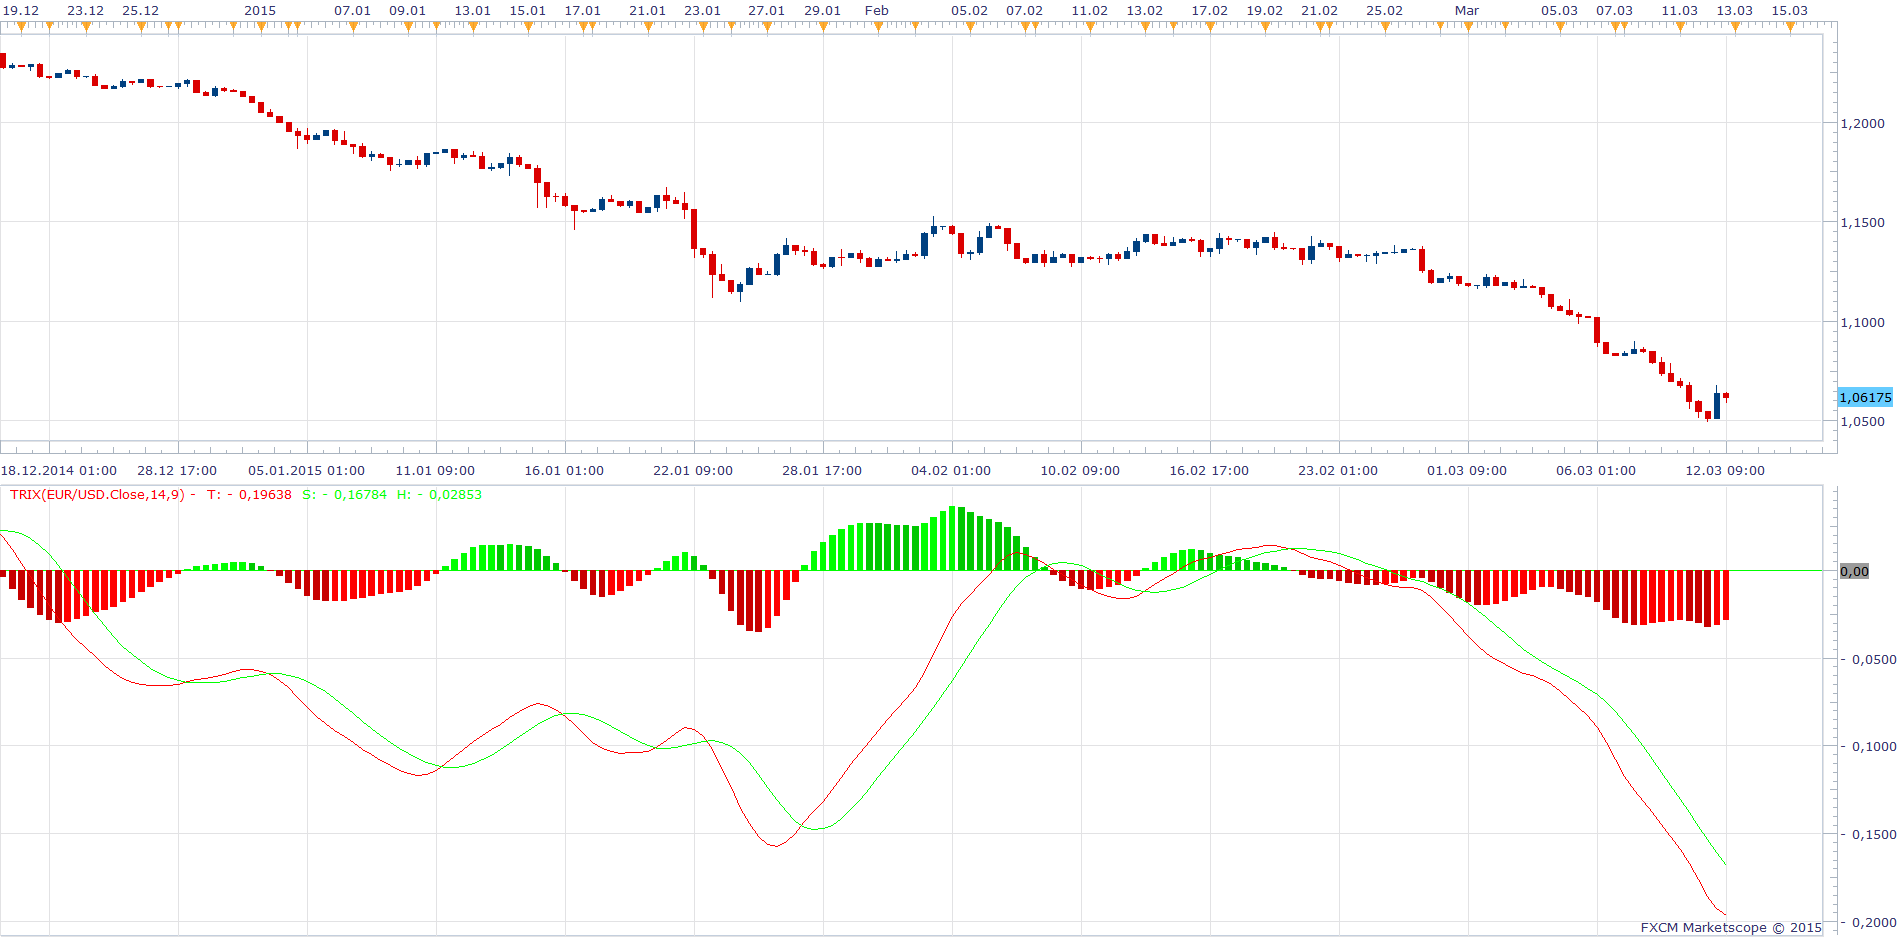
Task: Click the 11.01 09:00 time label
Action: 435,471
